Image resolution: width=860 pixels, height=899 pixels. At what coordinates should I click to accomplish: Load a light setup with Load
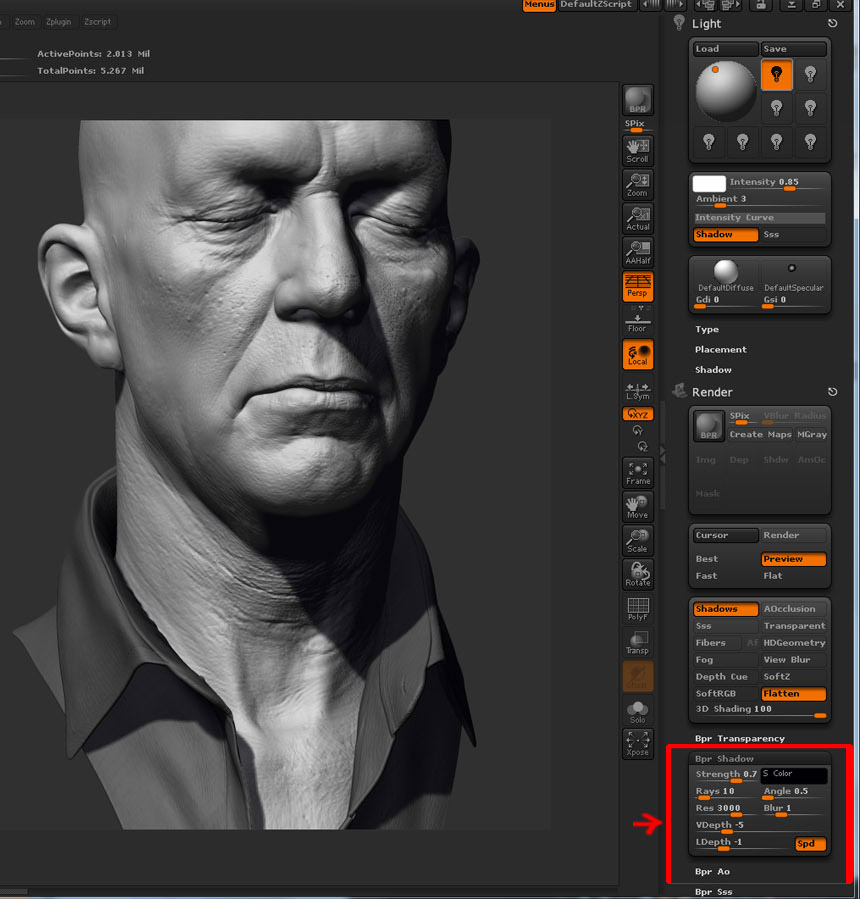725,49
